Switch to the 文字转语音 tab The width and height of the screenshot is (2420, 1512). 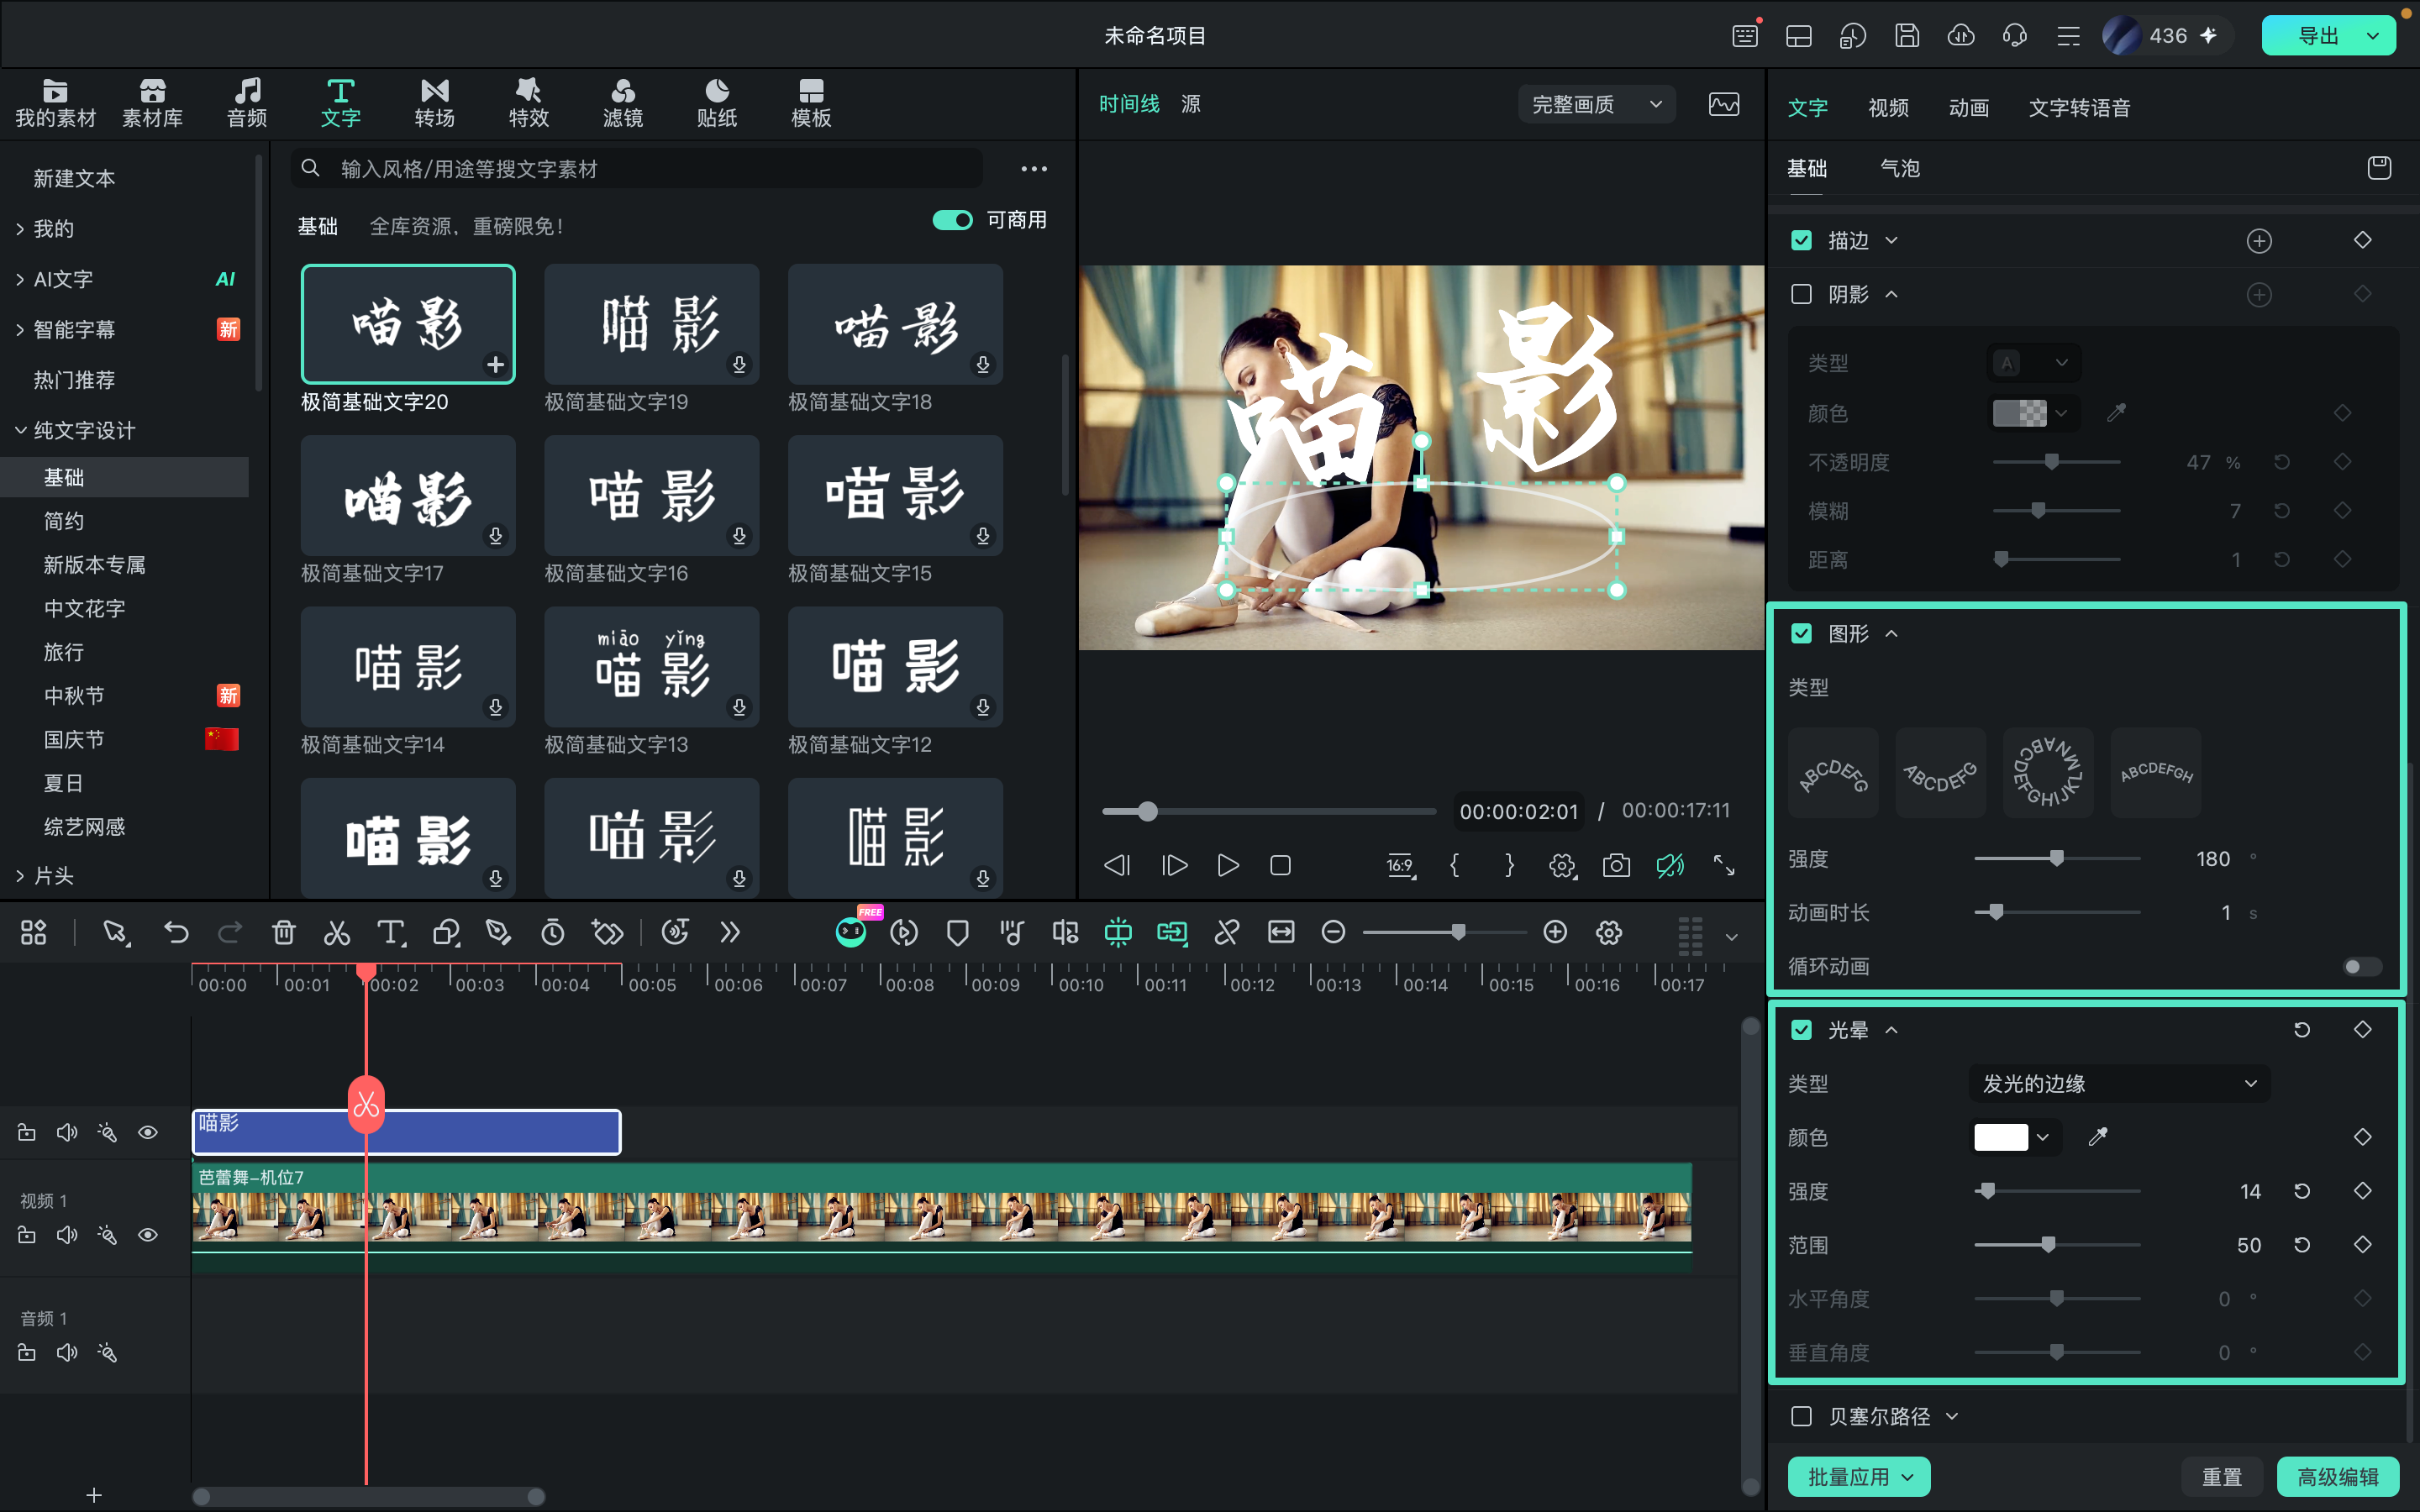pos(2079,107)
